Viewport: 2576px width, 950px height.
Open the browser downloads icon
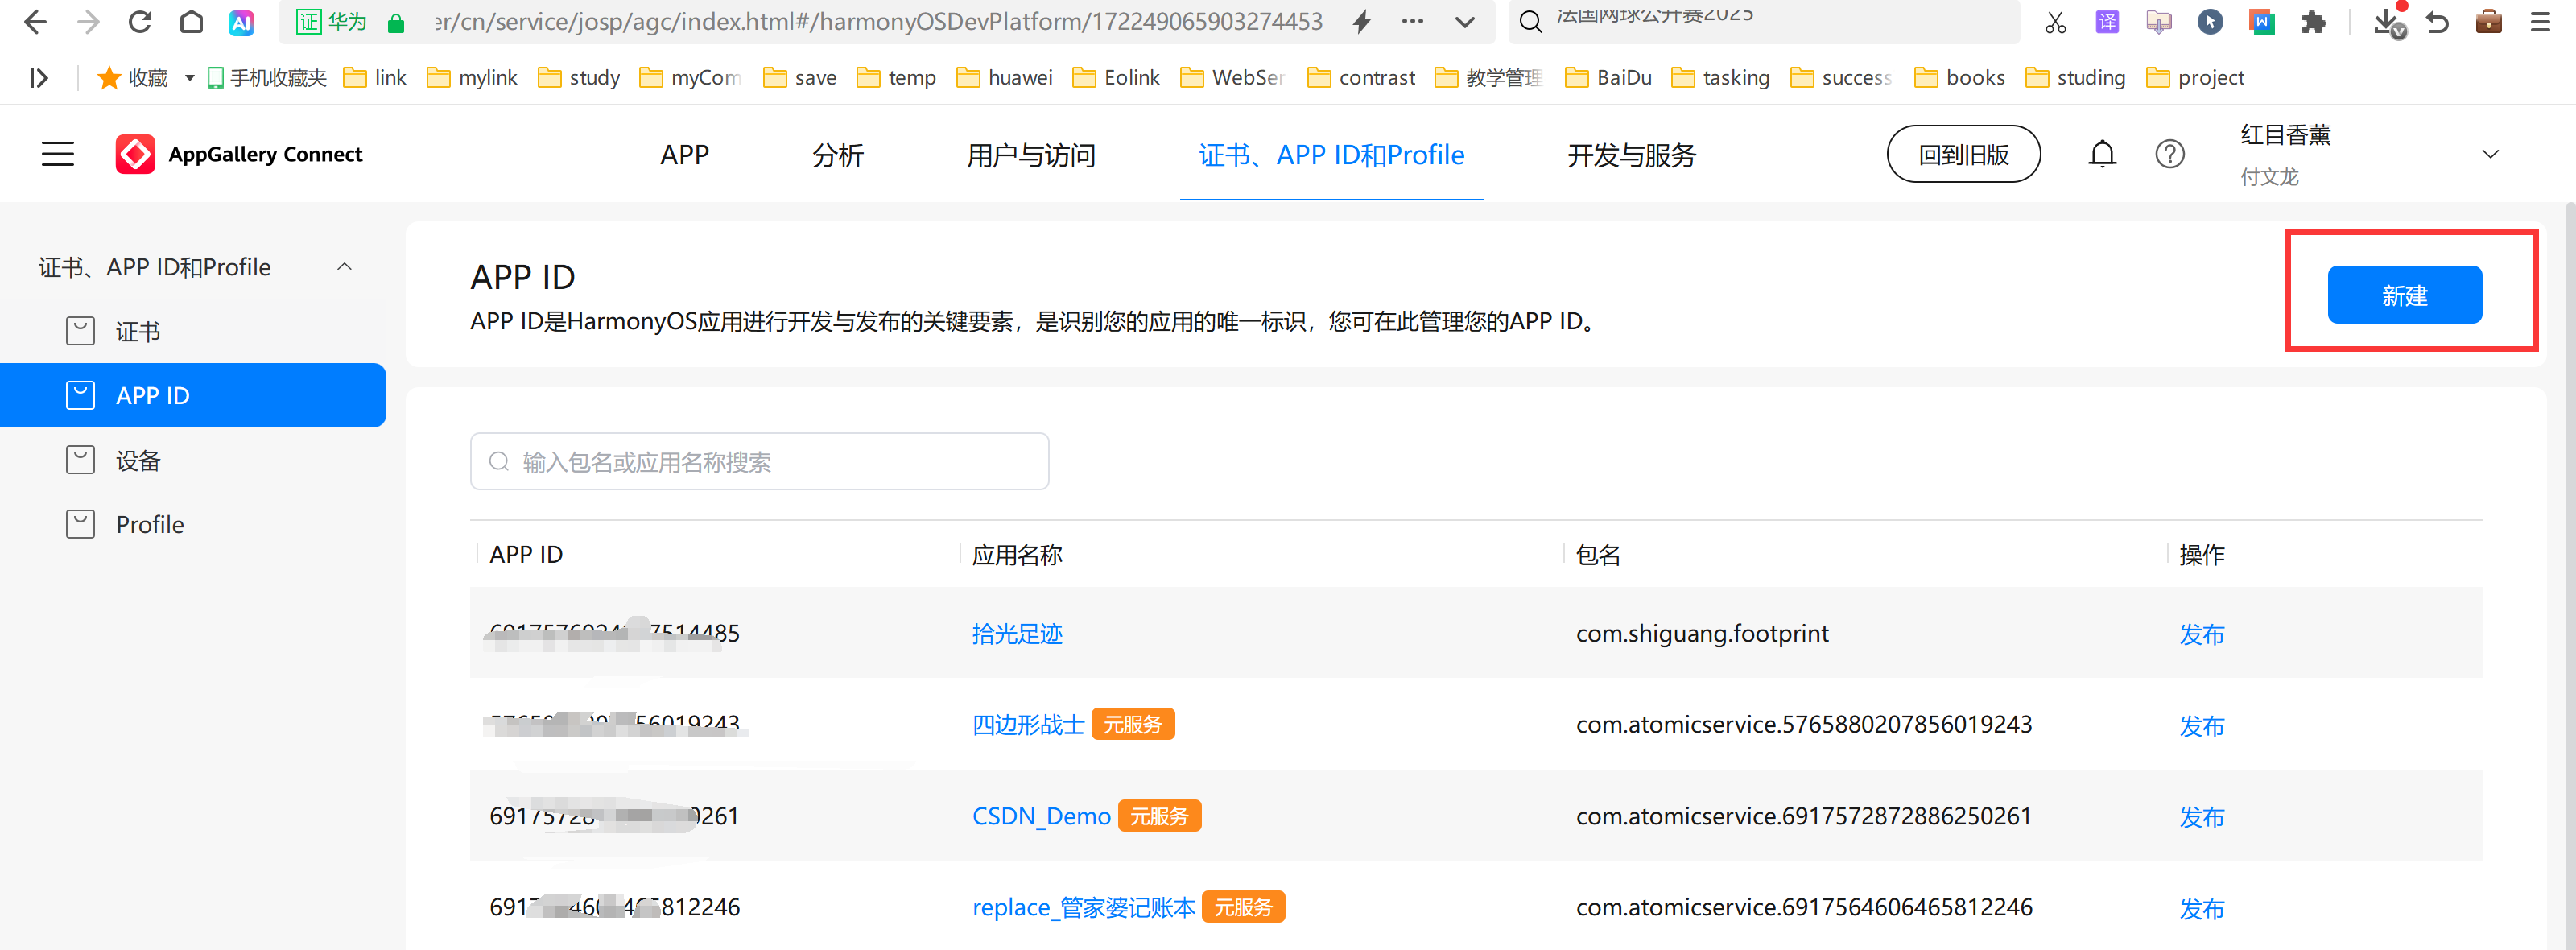(x=2387, y=22)
